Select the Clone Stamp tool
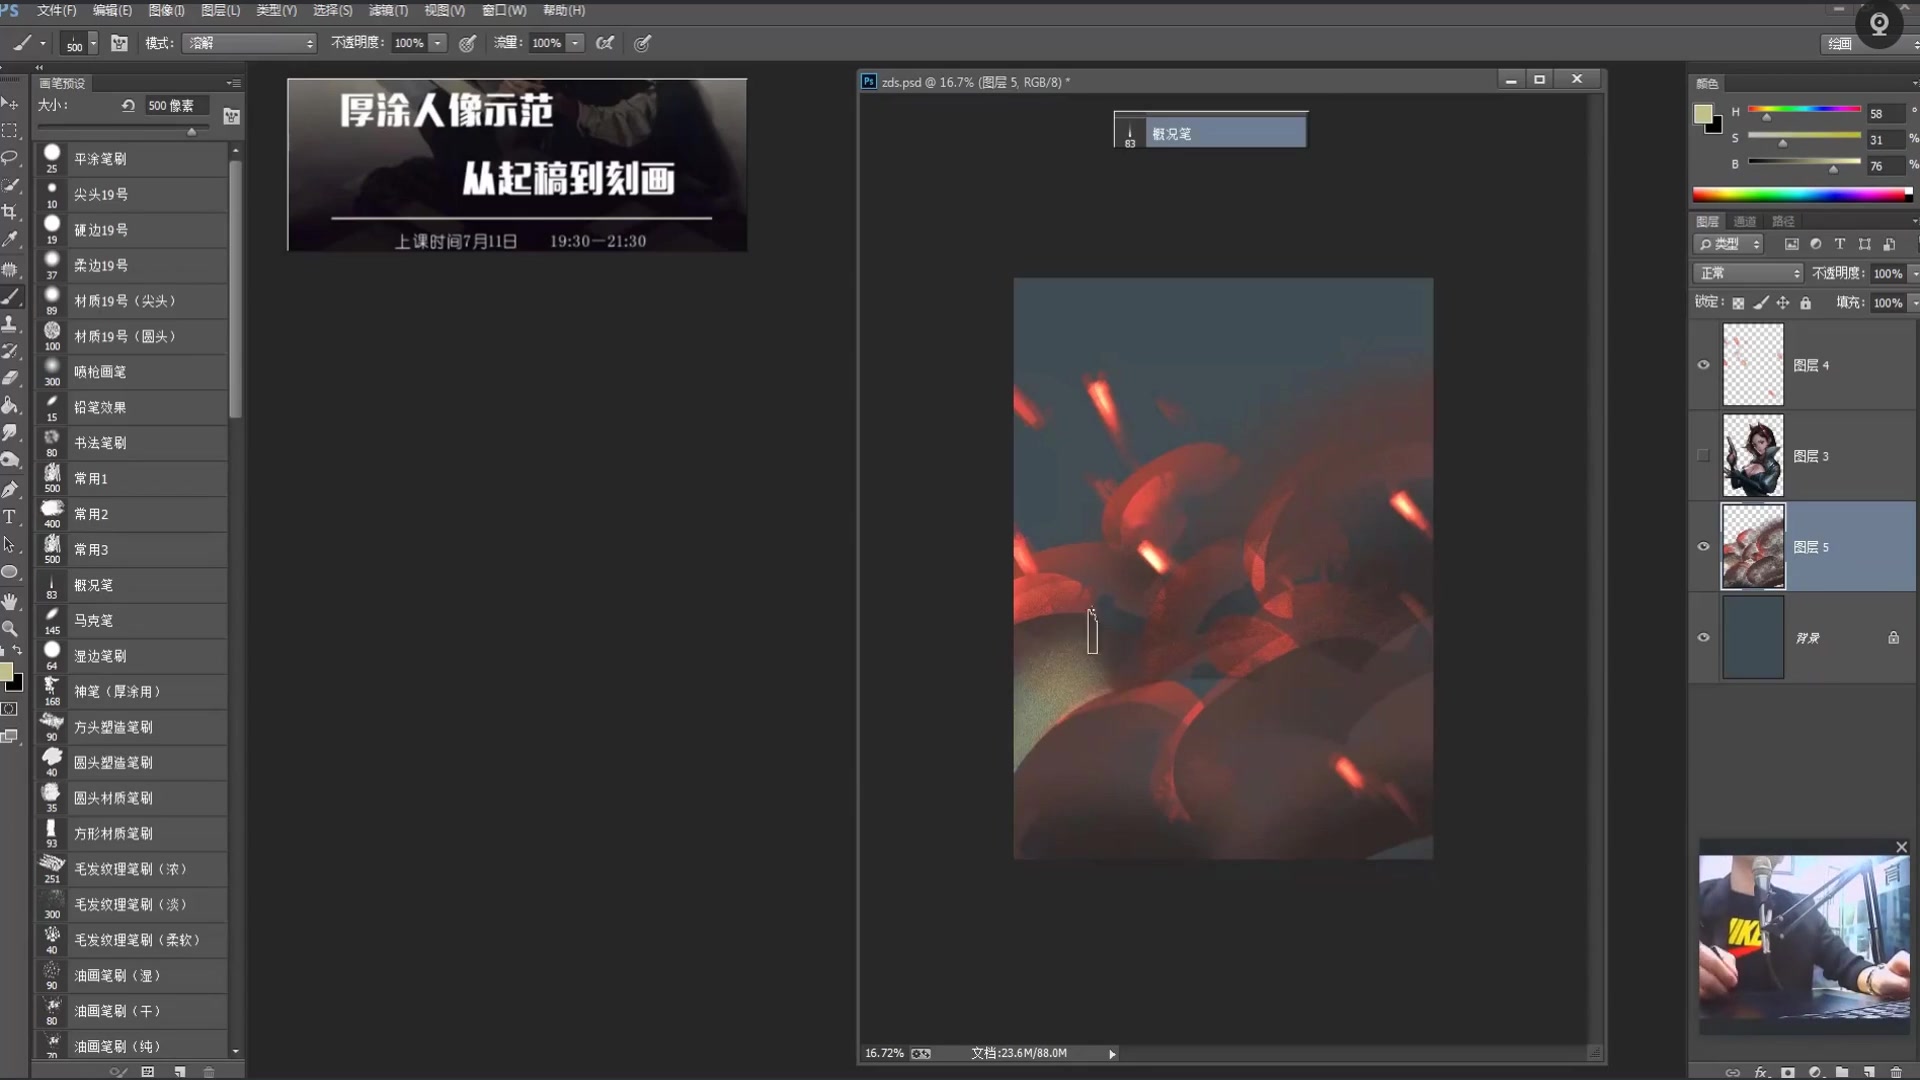The height and width of the screenshot is (1080, 1920). coord(10,324)
